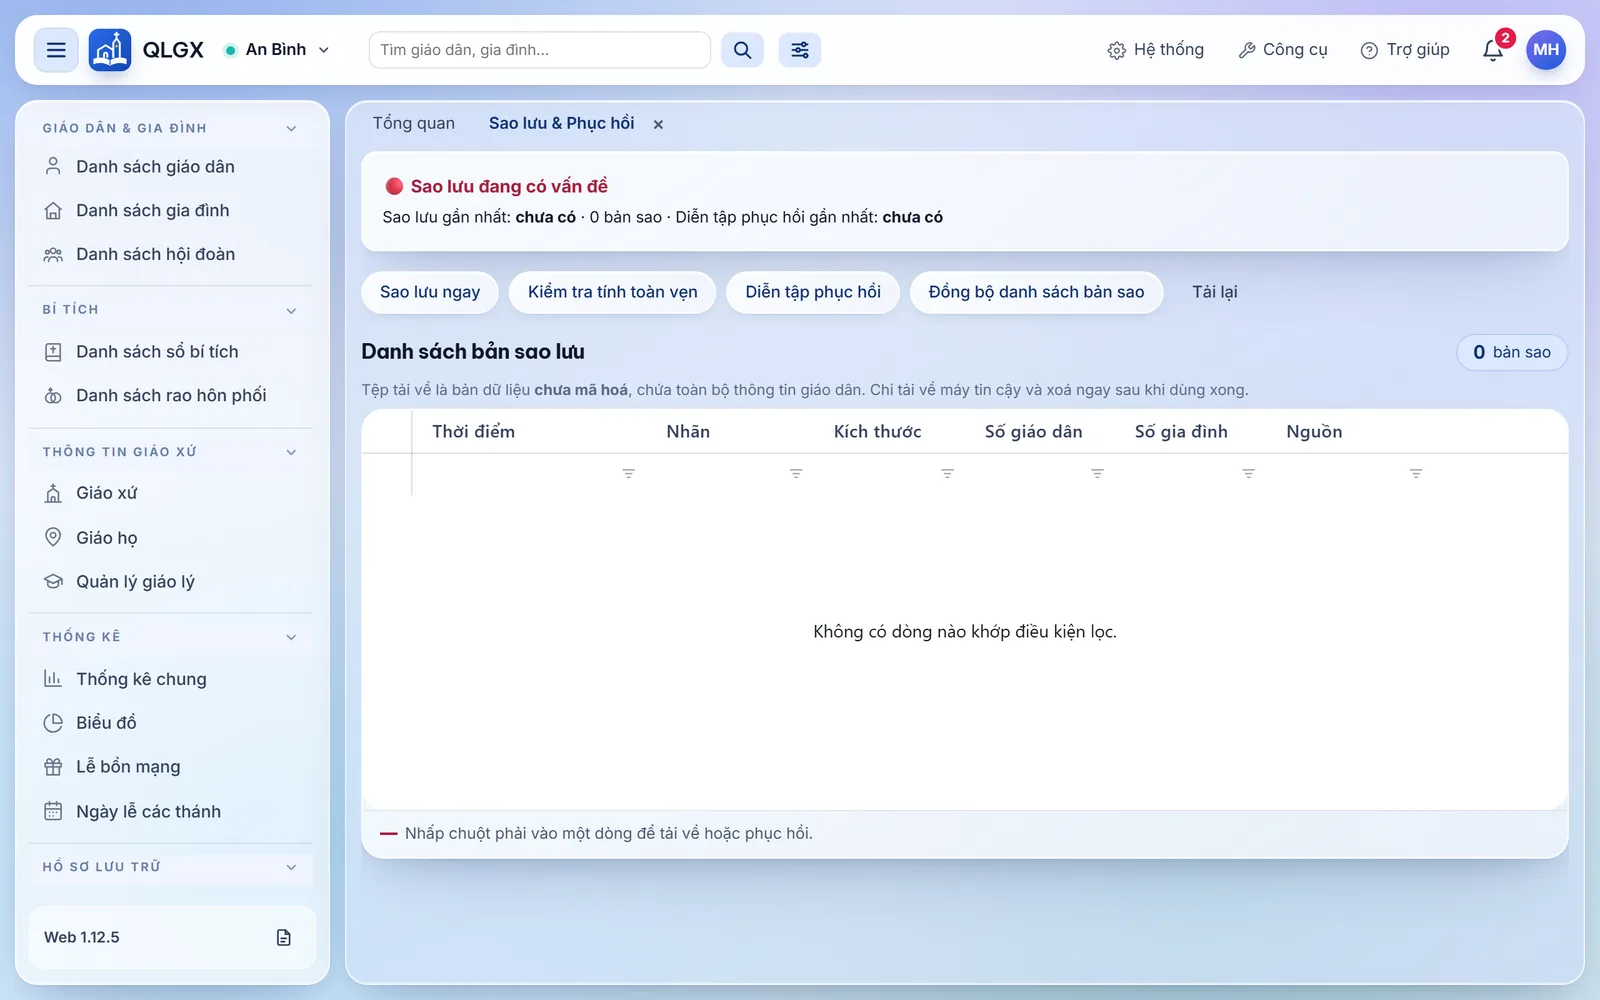The height and width of the screenshot is (1000, 1600).
Task: Collapse the Bí tích section
Action: click(171, 310)
